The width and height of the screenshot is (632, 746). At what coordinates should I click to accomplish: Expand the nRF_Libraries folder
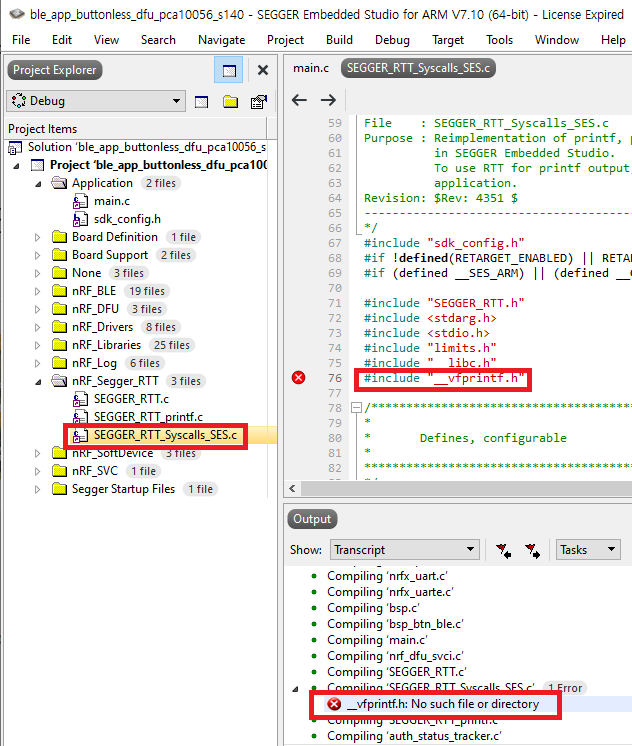pyautogui.click(x=38, y=345)
